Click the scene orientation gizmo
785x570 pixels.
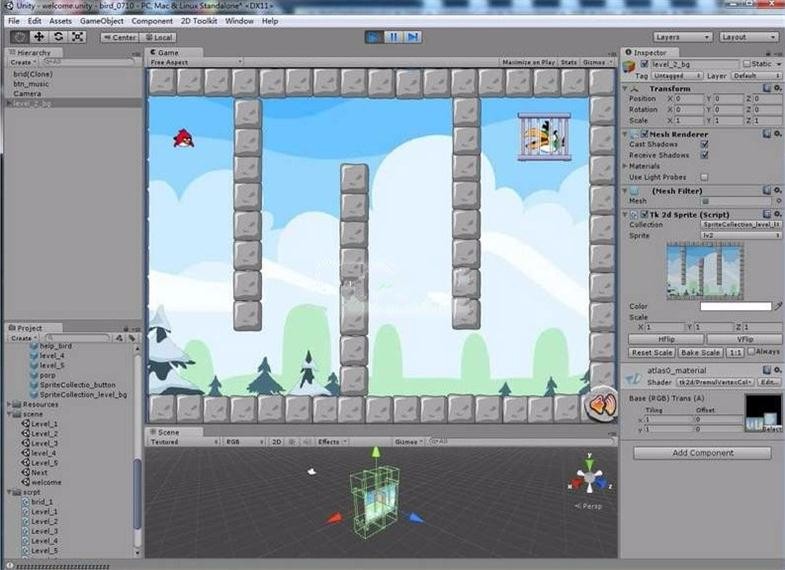point(590,478)
